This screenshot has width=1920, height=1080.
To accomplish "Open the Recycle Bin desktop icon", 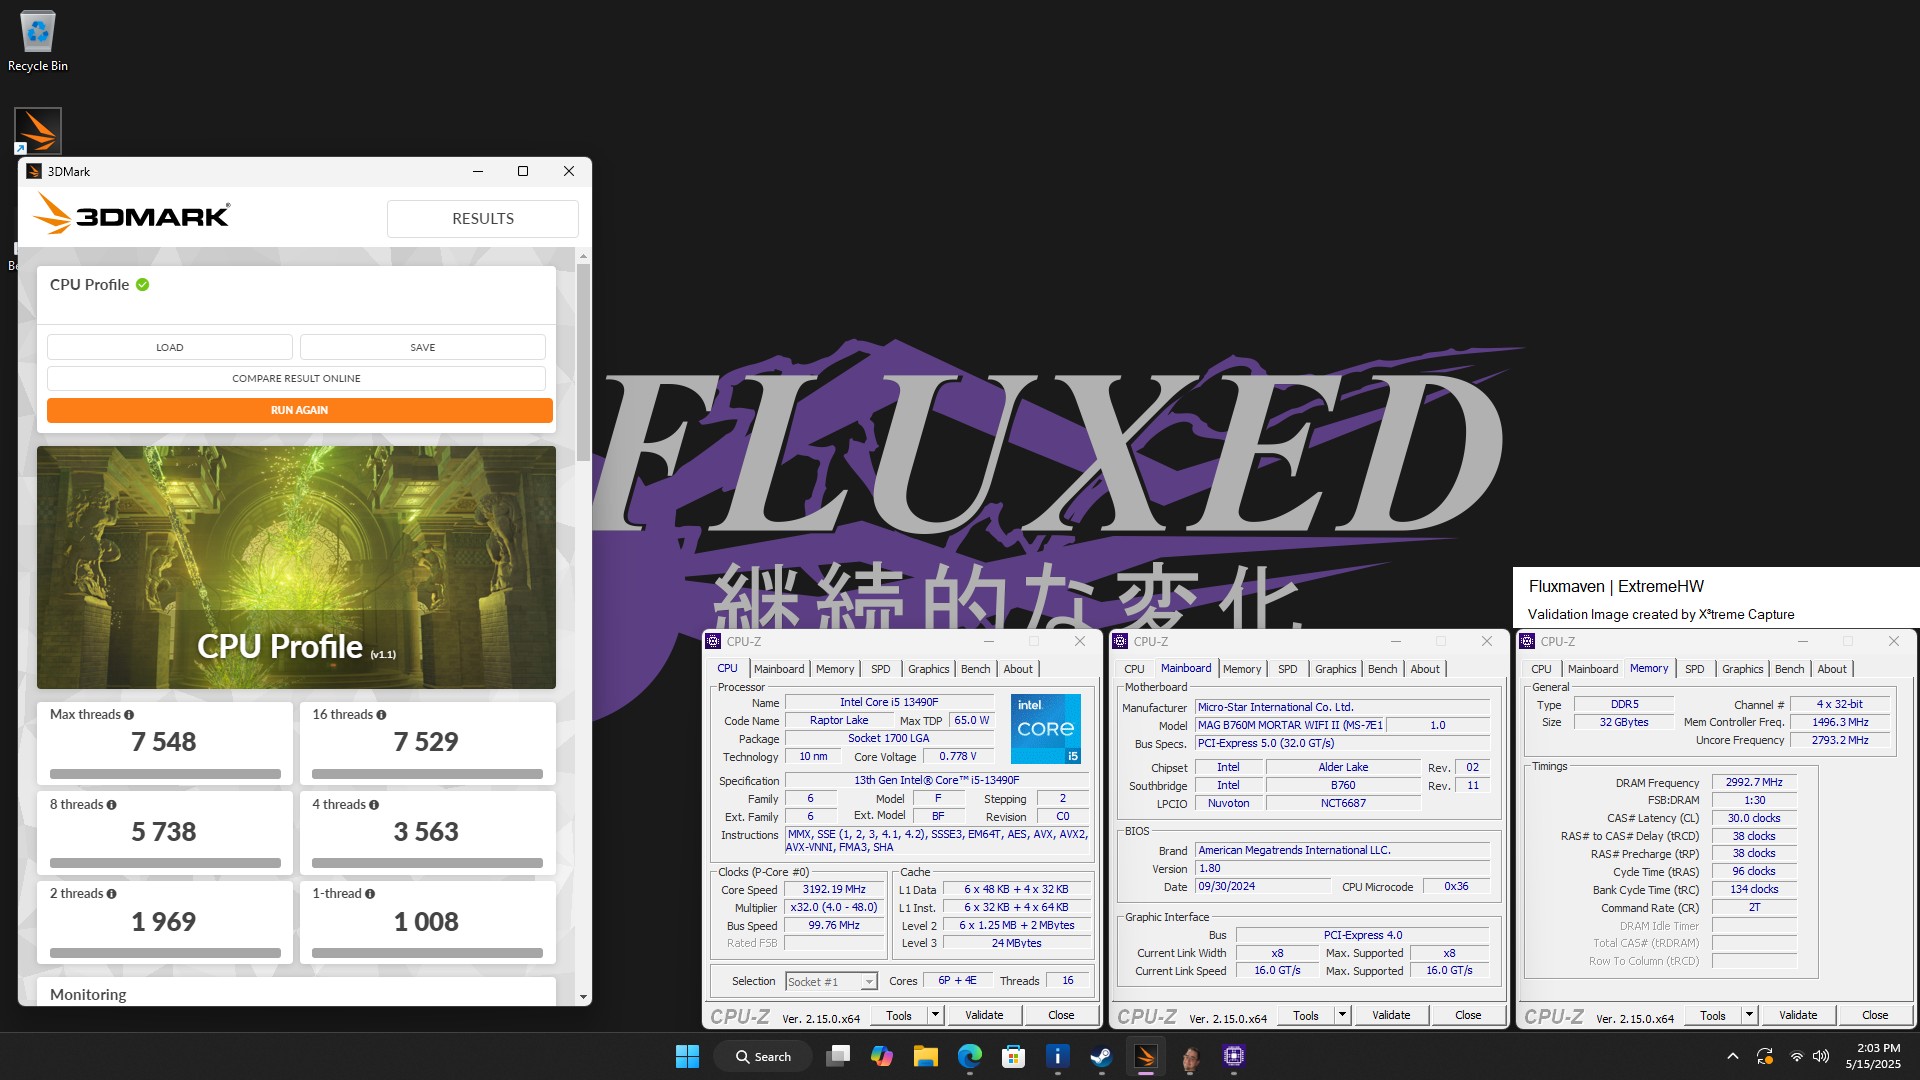I will tap(38, 41).
